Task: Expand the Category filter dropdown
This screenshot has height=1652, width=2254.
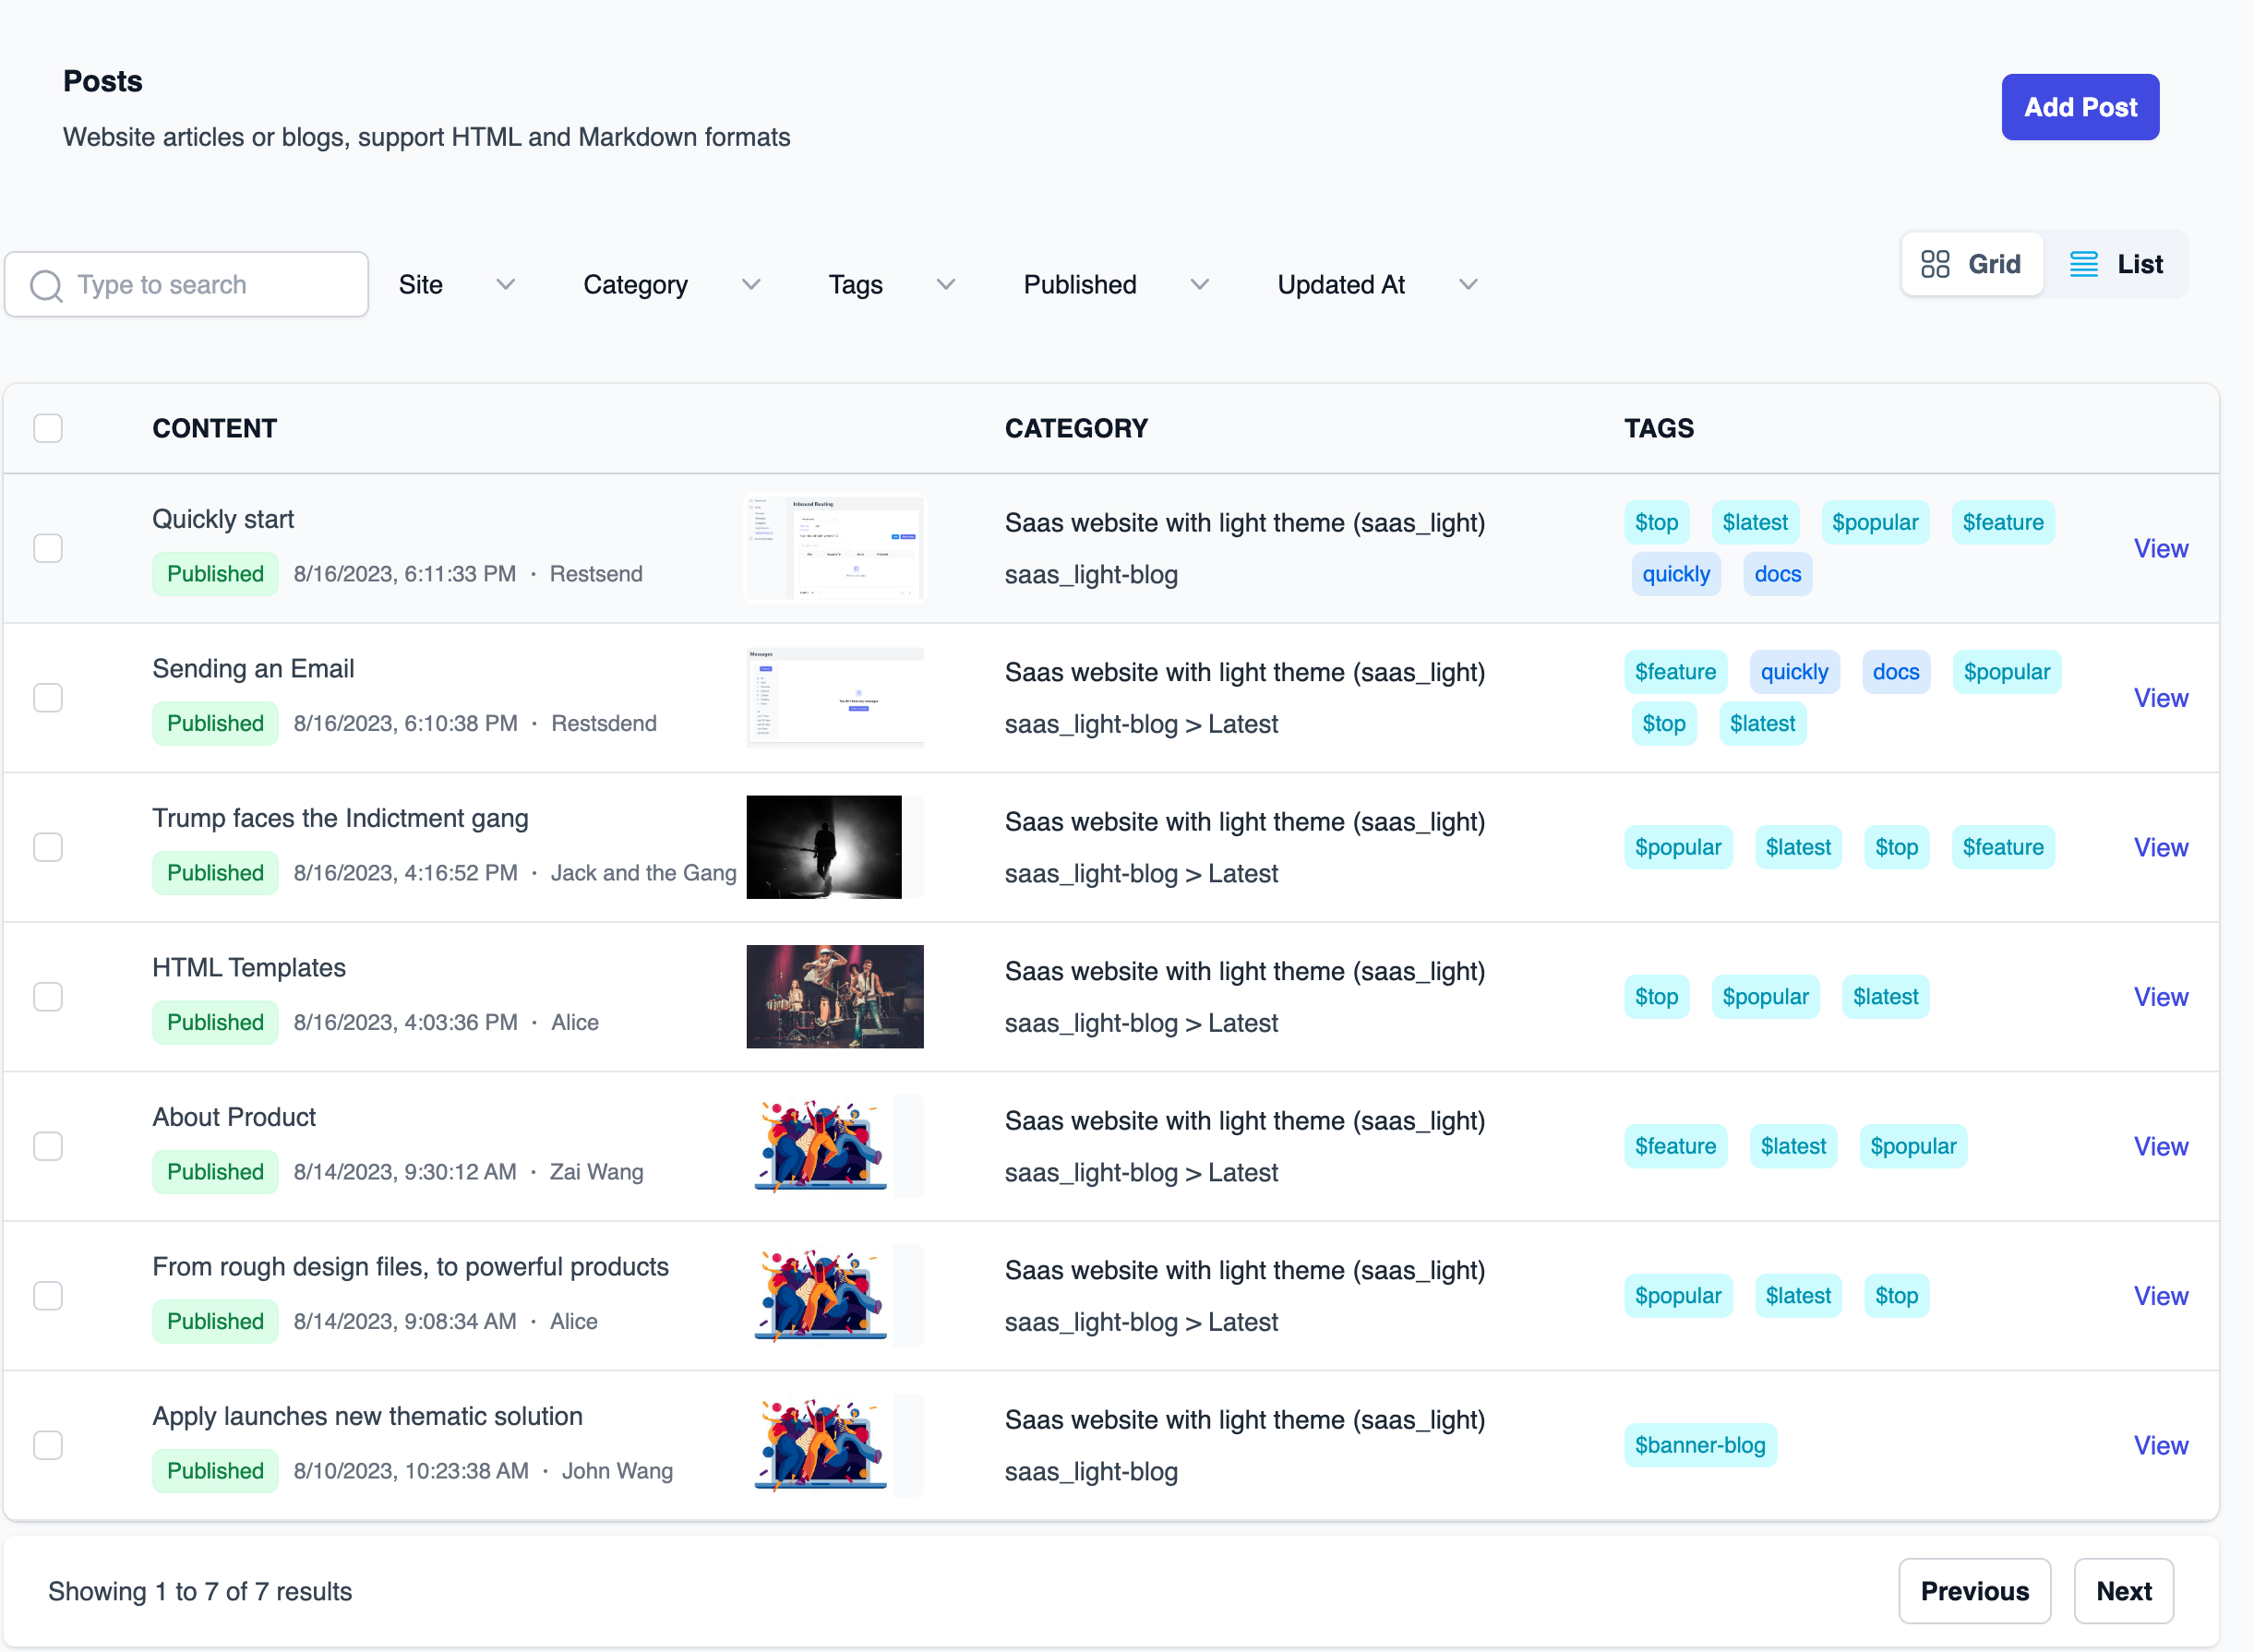Action: click(x=671, y=285)
